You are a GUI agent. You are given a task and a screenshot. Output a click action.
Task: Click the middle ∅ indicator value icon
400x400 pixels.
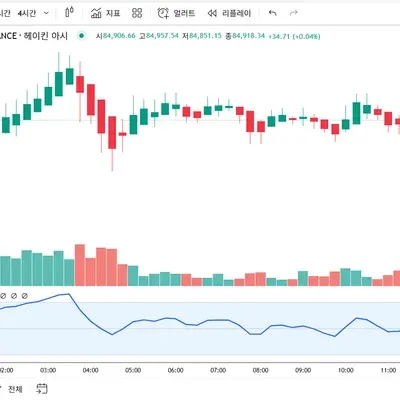pyautogui.click(x=14, y=296)
